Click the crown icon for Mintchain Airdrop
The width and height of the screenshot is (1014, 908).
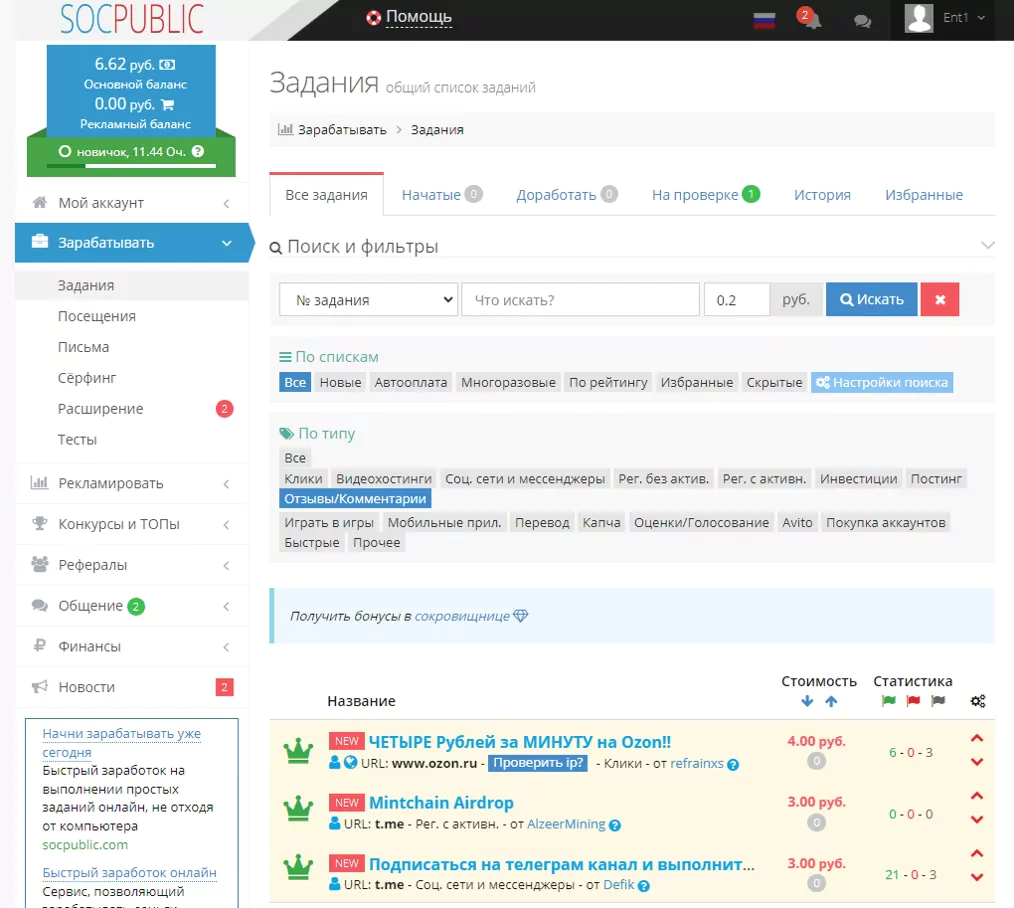298,809
